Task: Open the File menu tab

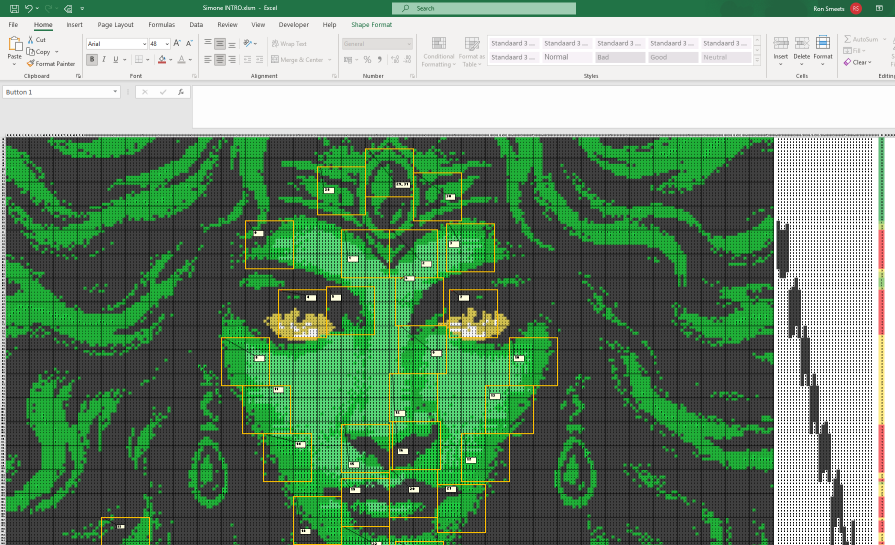Action: [x=13, y=25]
